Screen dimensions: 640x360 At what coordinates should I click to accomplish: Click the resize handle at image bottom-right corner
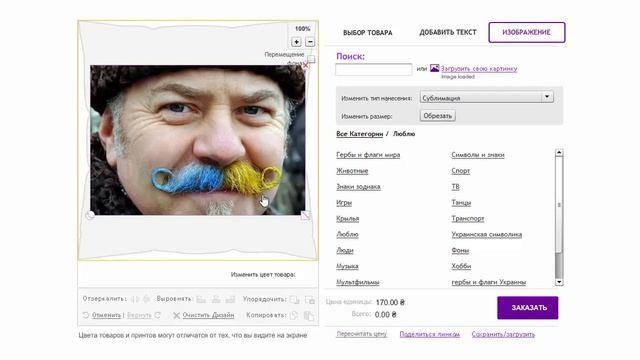coord(305,215)
